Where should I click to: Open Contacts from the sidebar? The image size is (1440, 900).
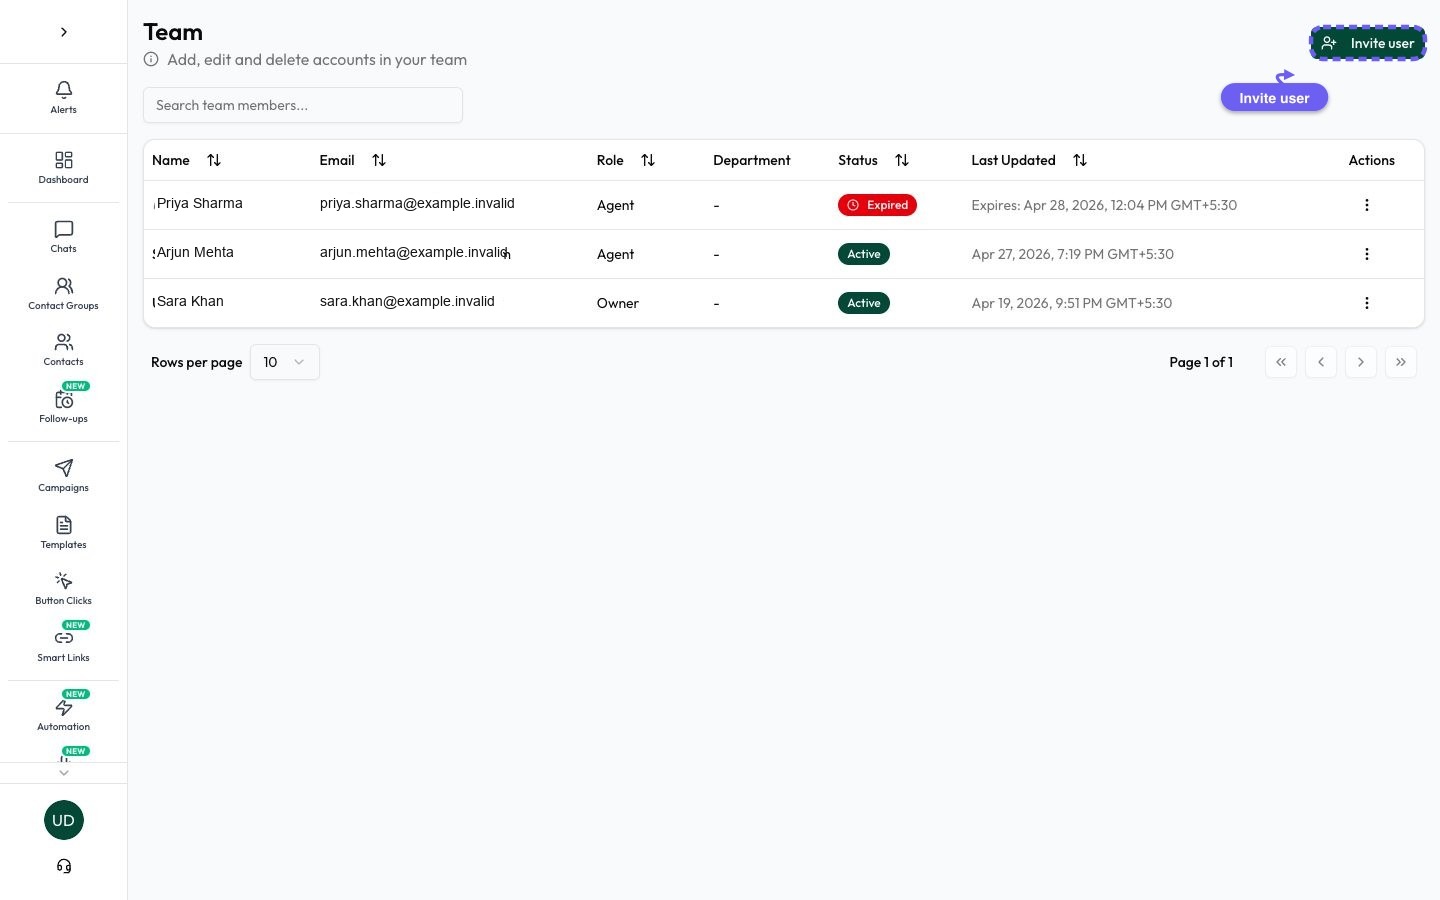tap(63, 350)
